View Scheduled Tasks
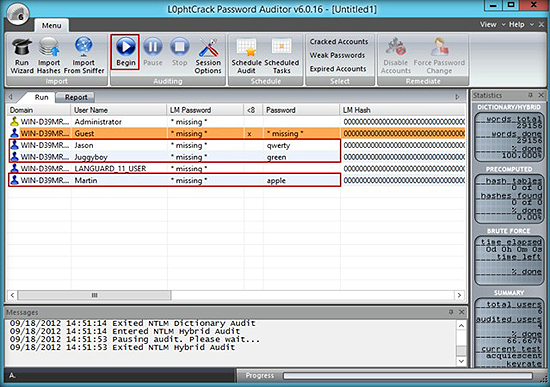Viewport: 550px width, 387px height. pos(282,56)
